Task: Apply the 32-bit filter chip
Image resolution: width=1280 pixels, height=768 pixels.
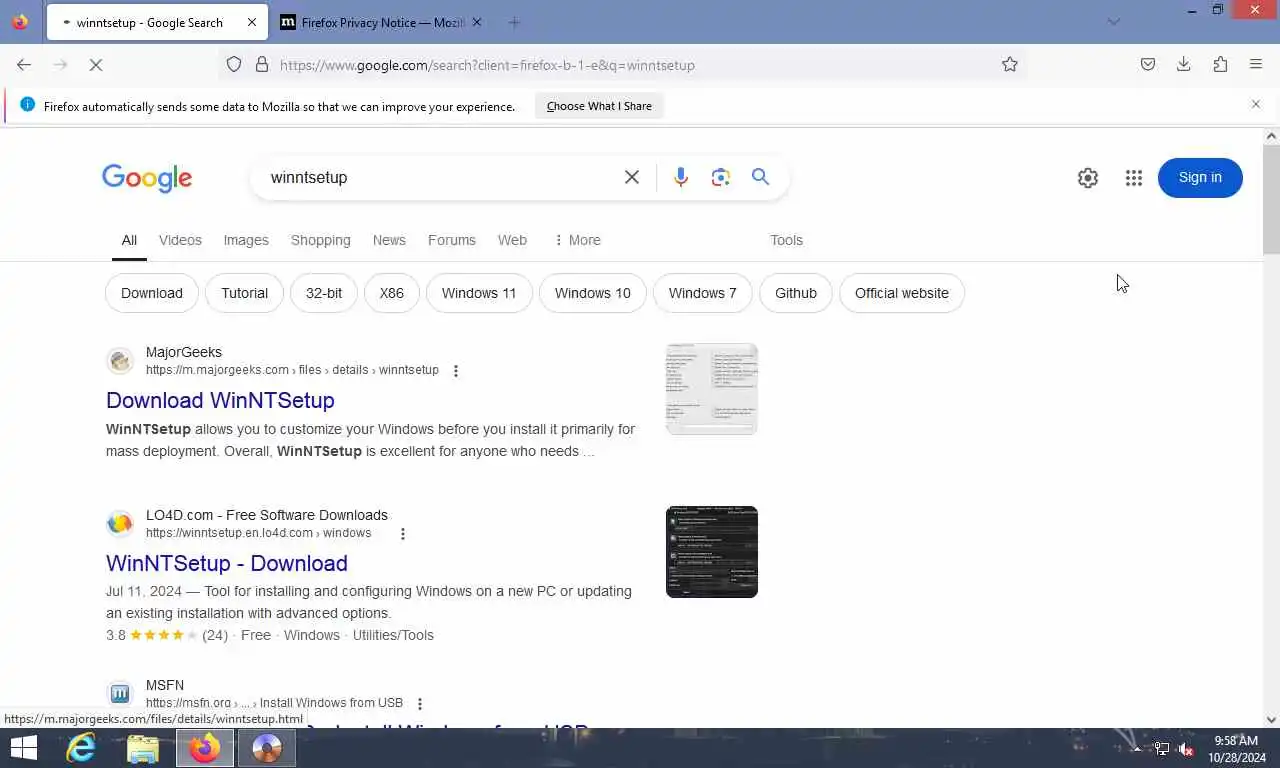Action: 324,293
